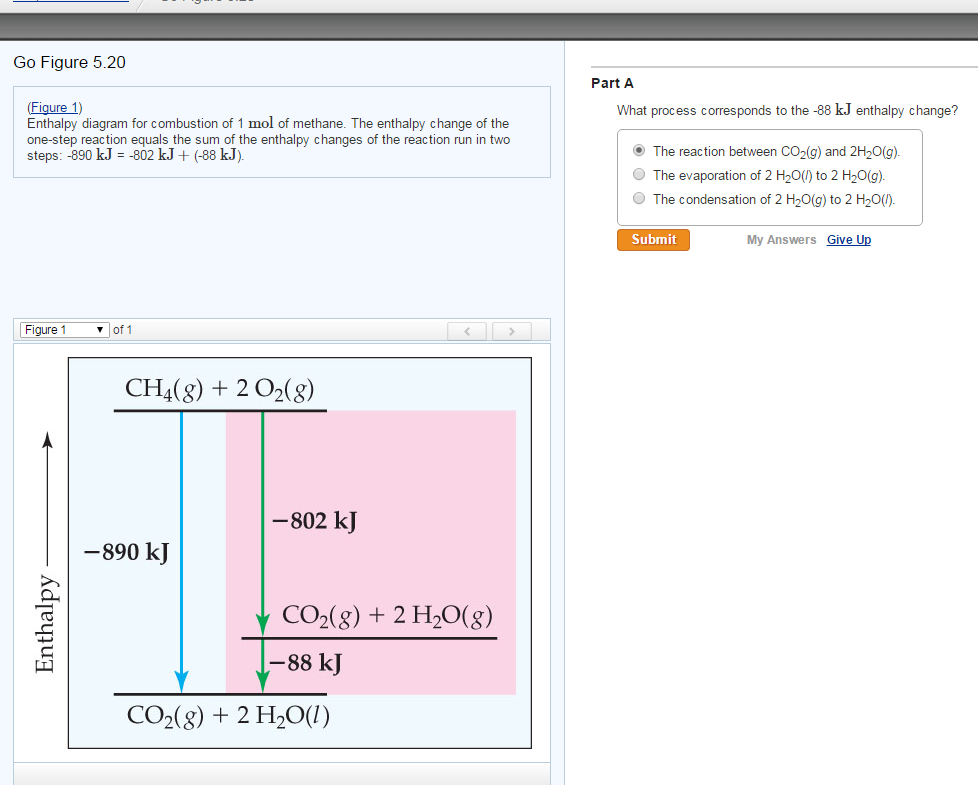Click the previous figure chevron icon
The height and width of the screenshot is (785, 978).
(x=467, y=330)
